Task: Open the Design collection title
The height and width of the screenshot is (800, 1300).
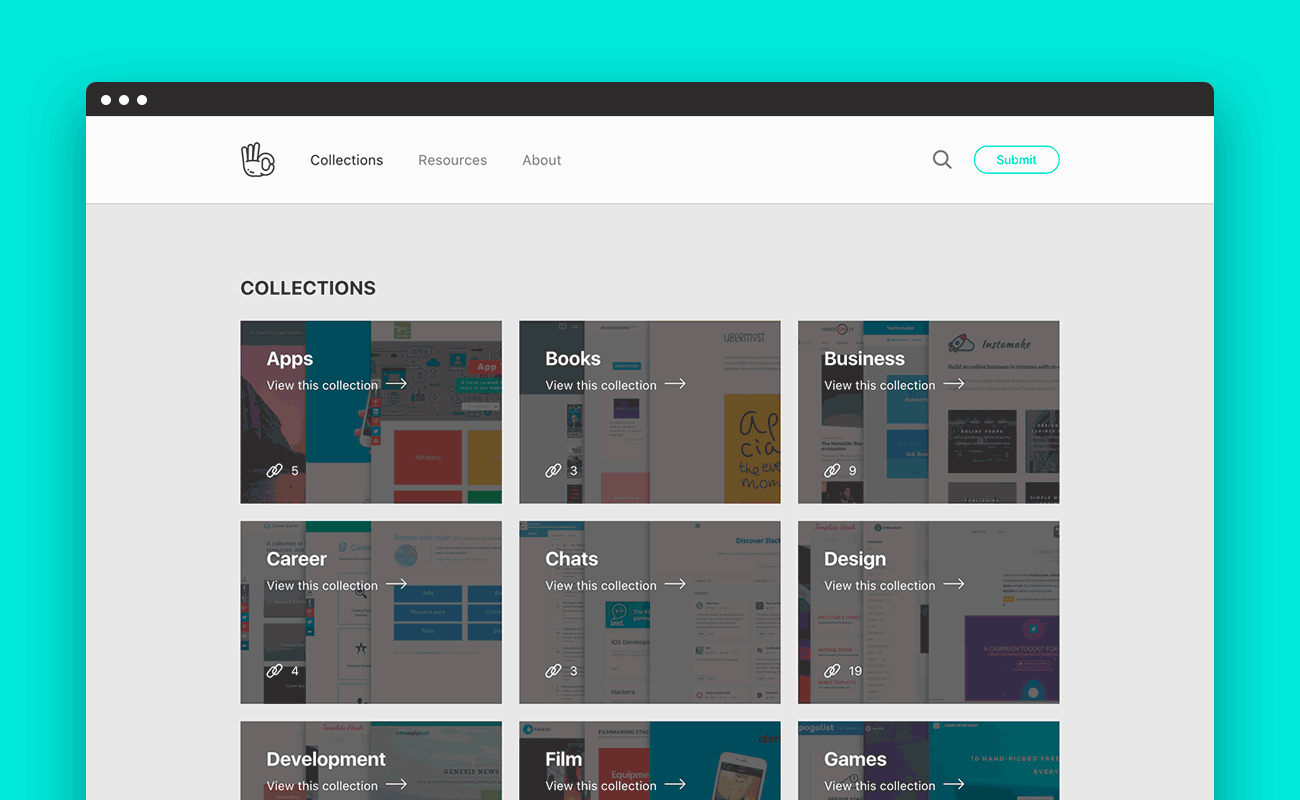Action: coord(855,559)
